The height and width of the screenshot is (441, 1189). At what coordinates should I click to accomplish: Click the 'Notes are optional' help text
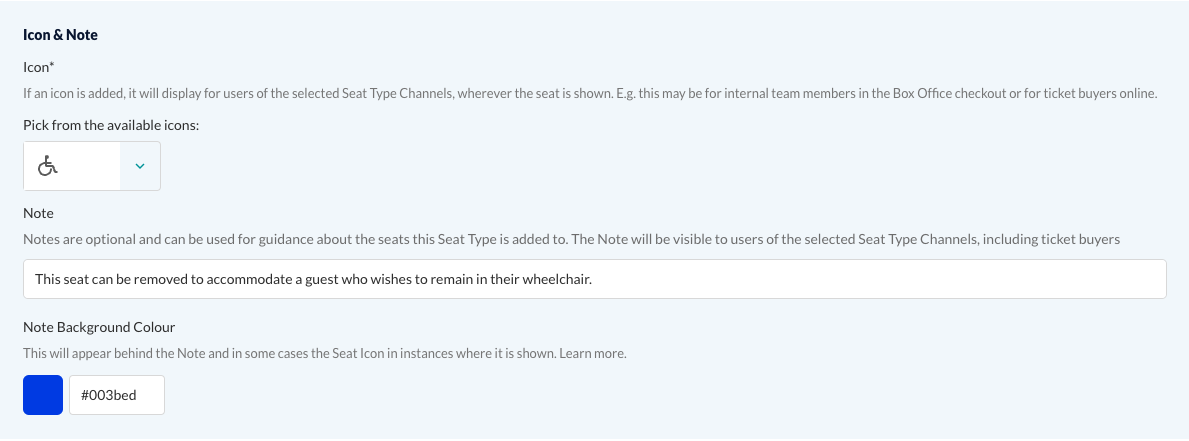[x=572, y=239]
